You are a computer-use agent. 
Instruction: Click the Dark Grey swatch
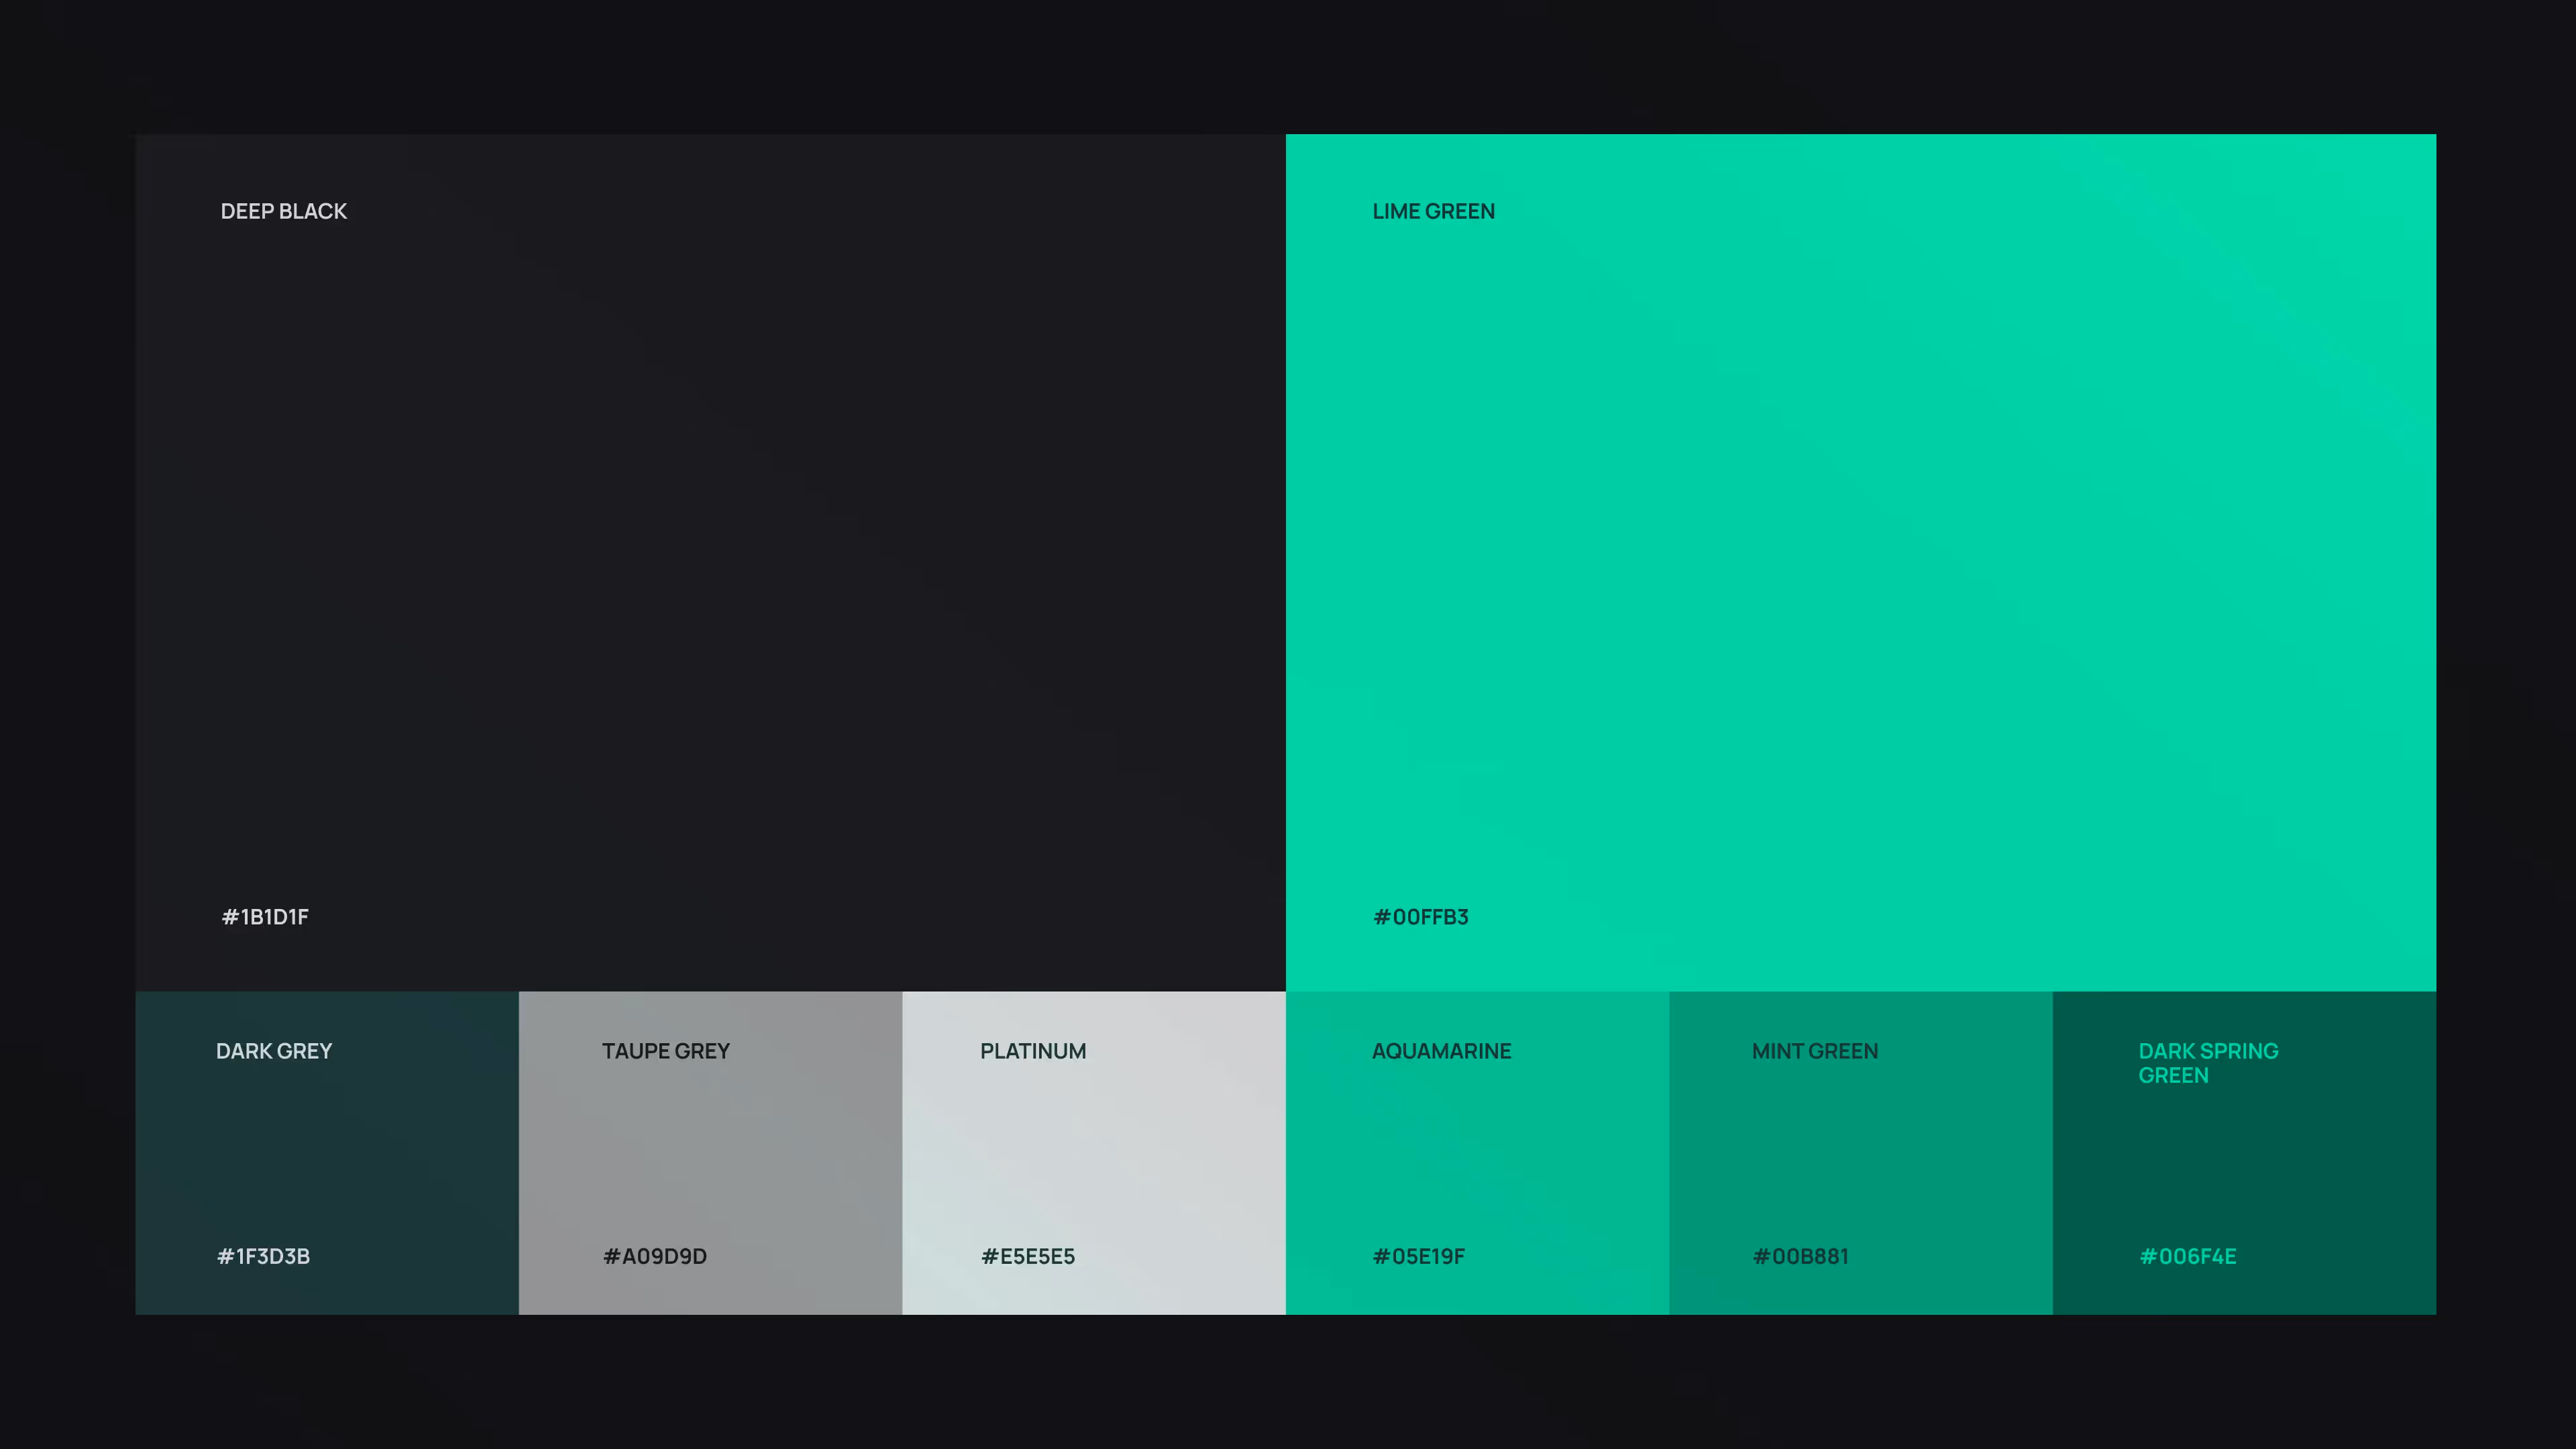pyautogui.click(x=327, y=1152)
